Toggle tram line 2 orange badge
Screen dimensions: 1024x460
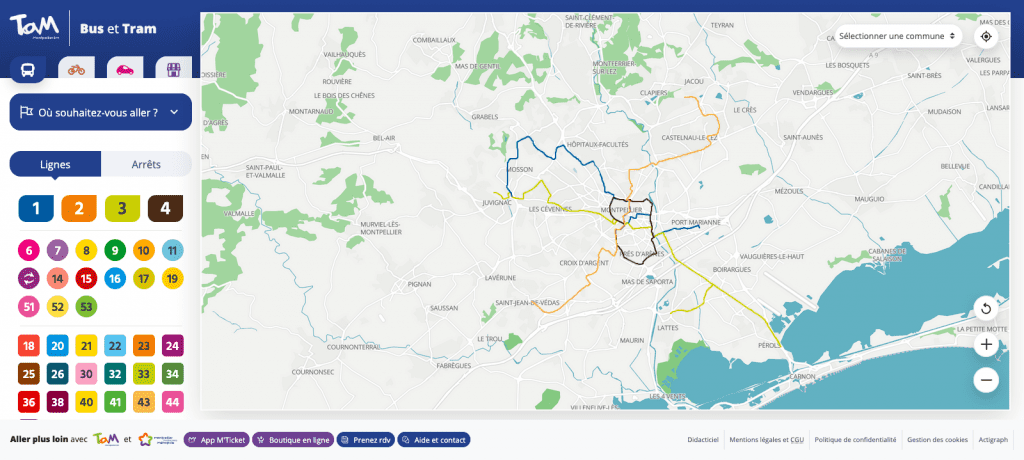click(79, 208)
